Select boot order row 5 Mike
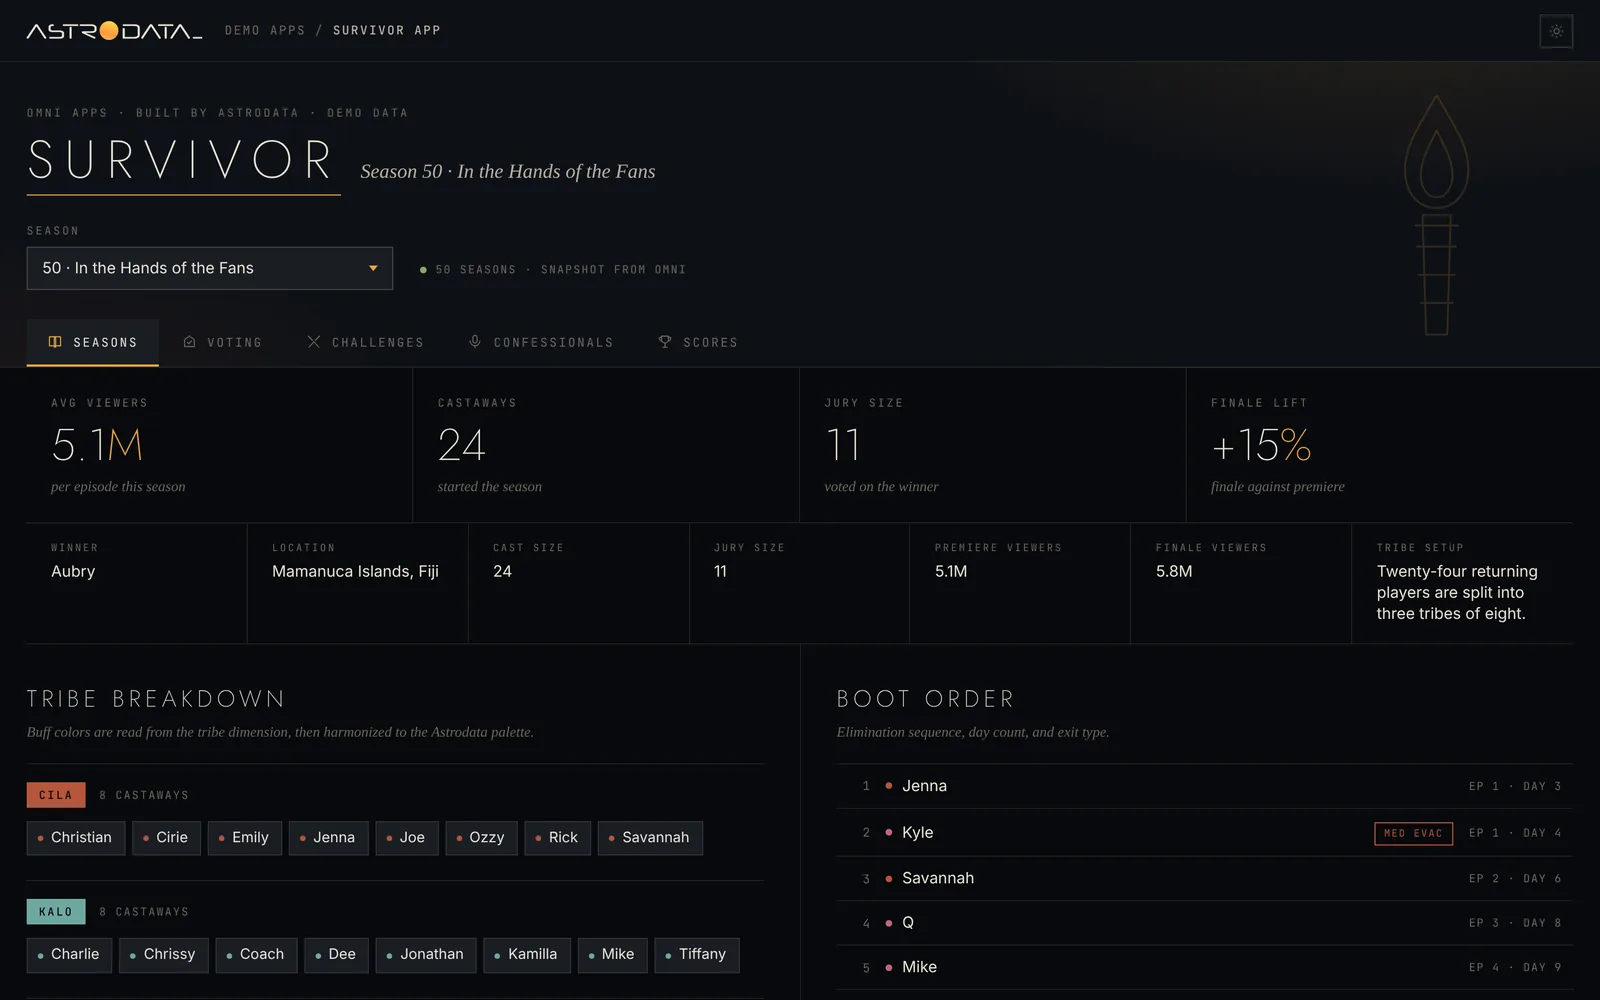1600x1000 pixels. coord(1204,967)
